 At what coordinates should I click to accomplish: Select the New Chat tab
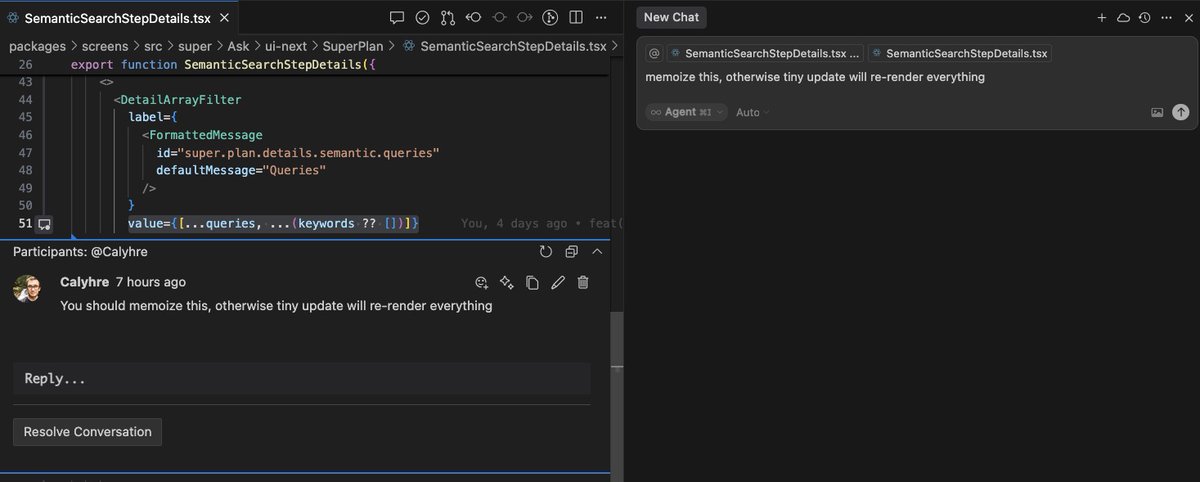coord(670,17)
